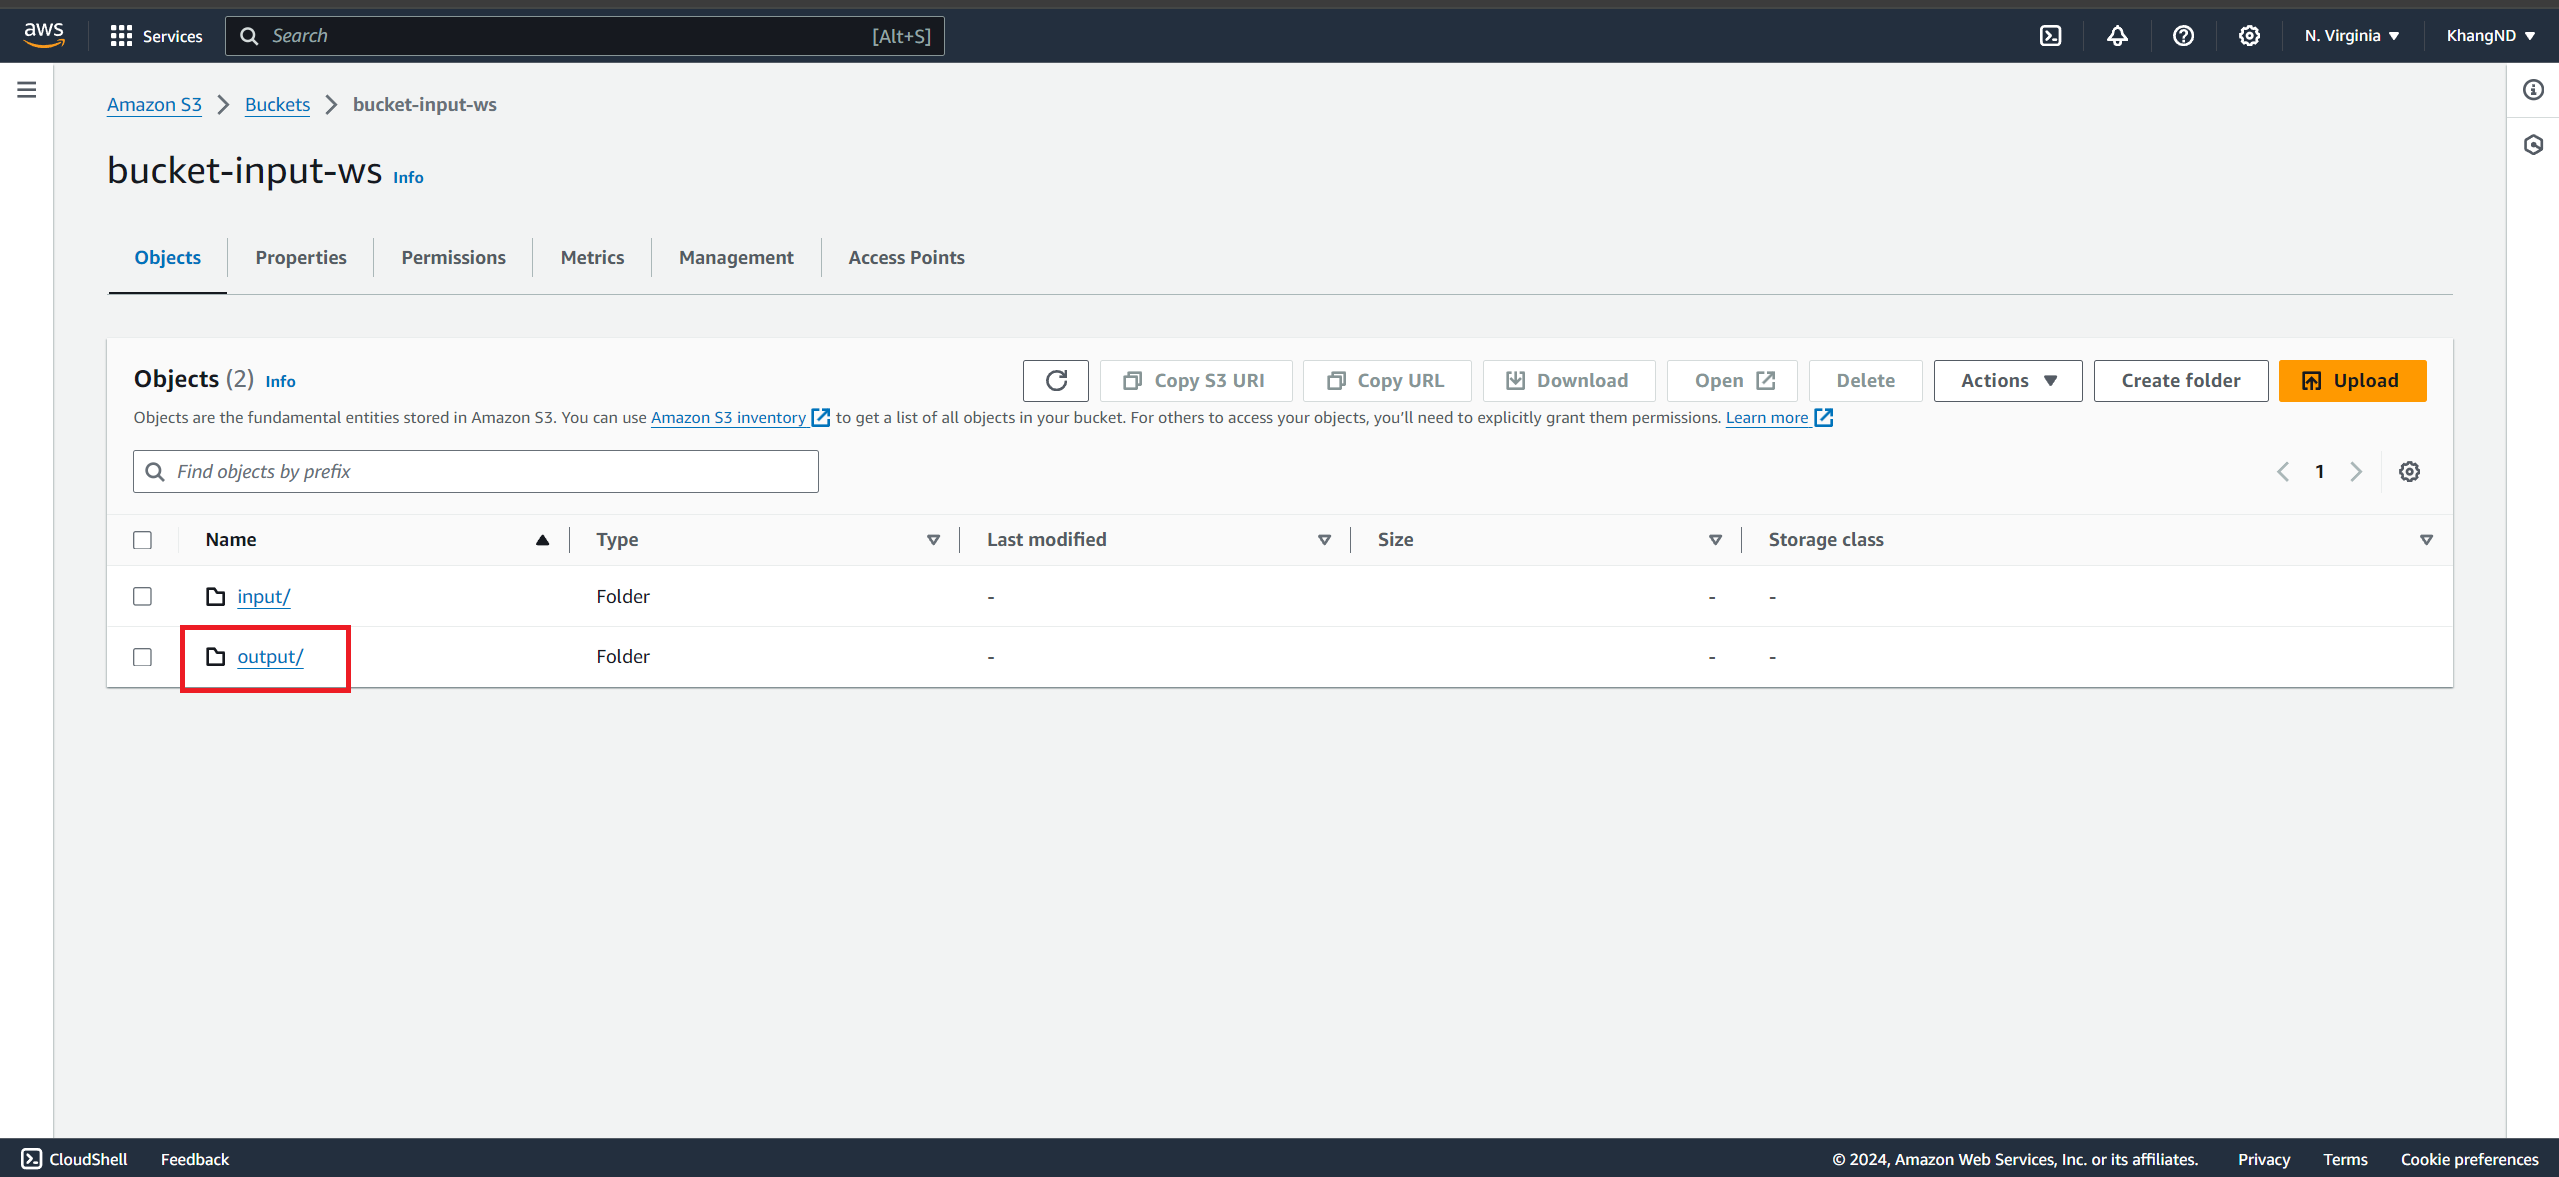Expand the left hamburger navigation menu

27,90
